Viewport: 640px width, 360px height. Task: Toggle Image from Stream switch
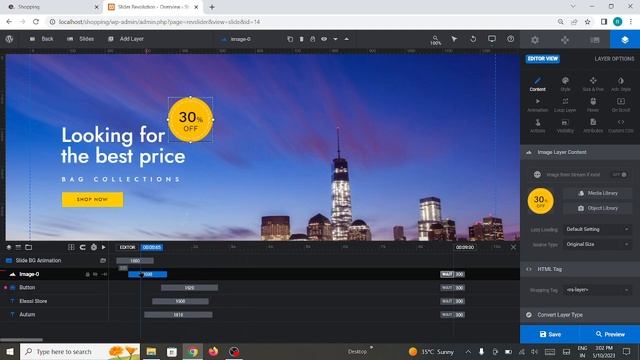point(620,175)
